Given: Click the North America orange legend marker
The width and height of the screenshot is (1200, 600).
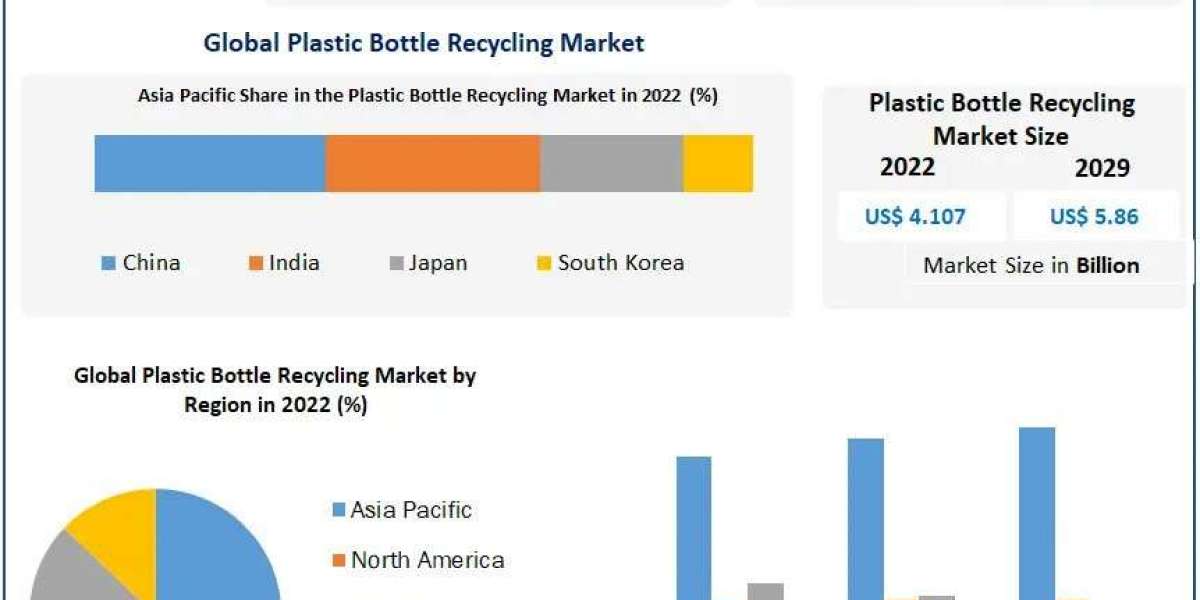Looking at the screenshot, I should point(338,561).
